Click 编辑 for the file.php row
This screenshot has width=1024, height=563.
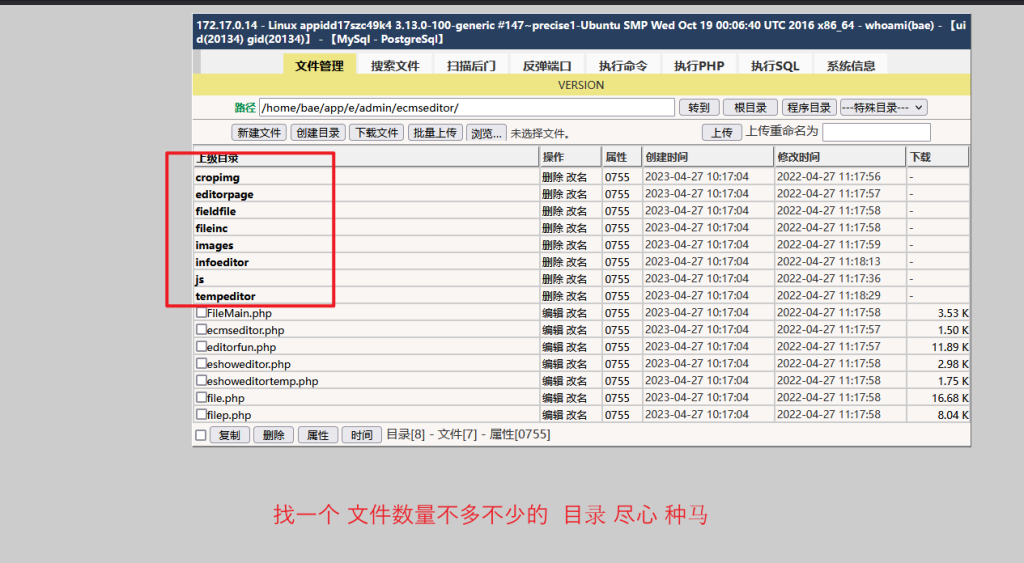click(x=552, y=398)
